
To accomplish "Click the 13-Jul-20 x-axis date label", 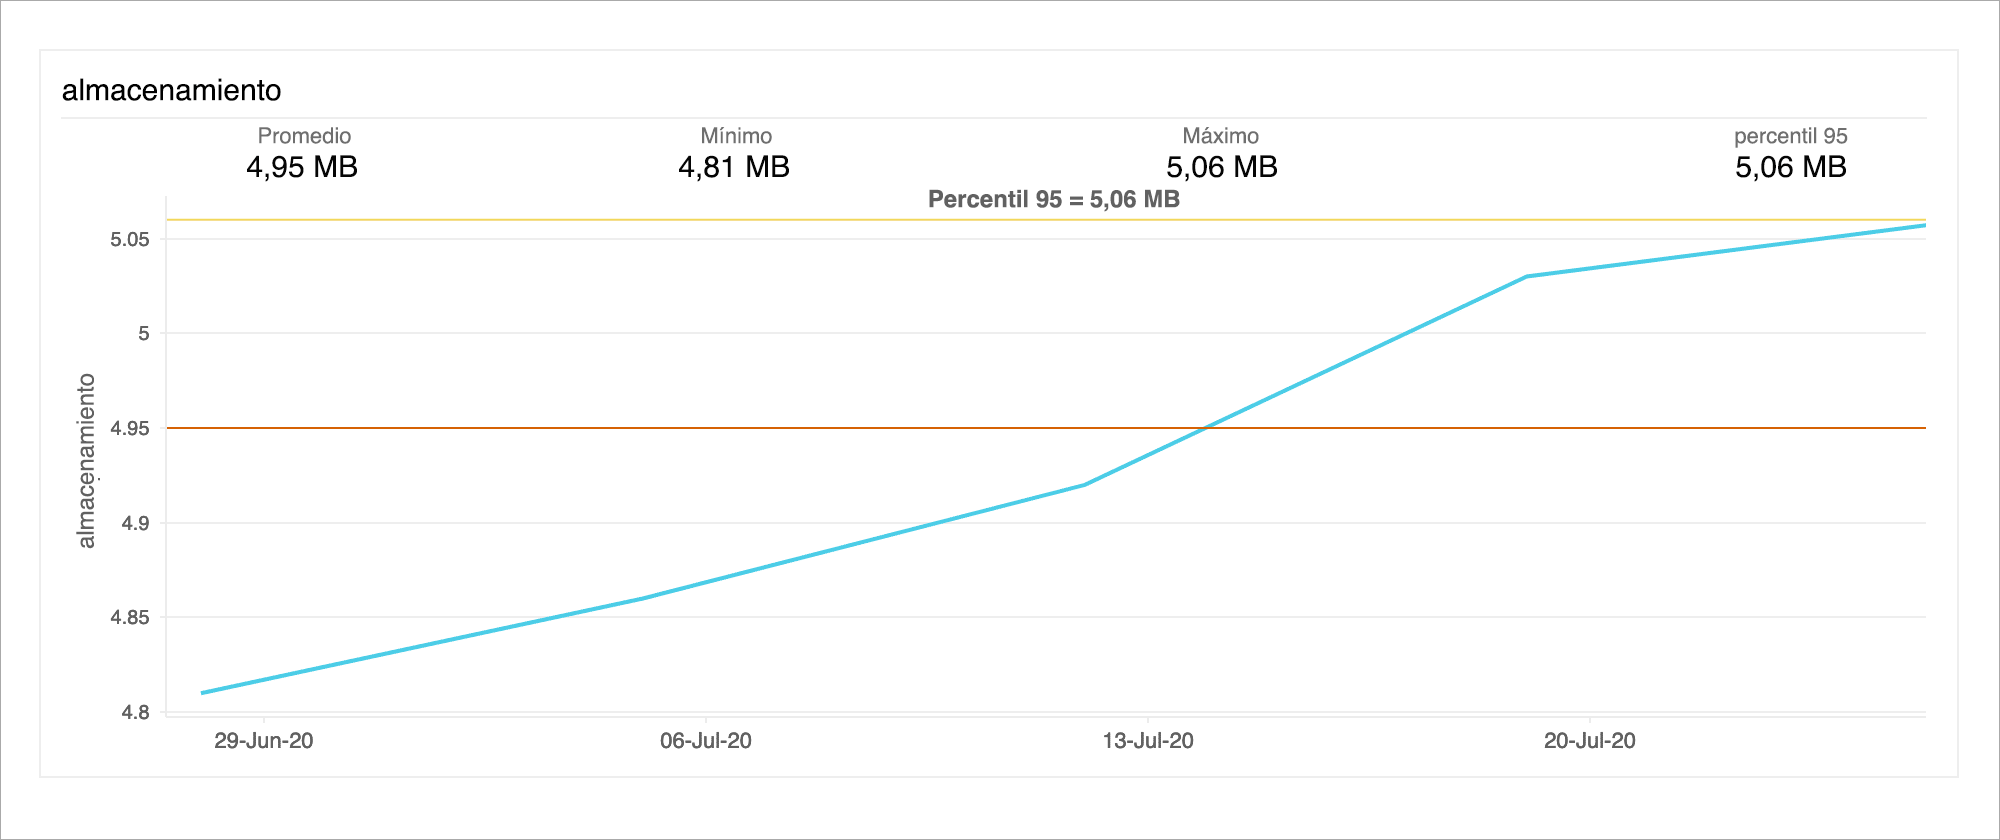I will (x=1148, y=741).
